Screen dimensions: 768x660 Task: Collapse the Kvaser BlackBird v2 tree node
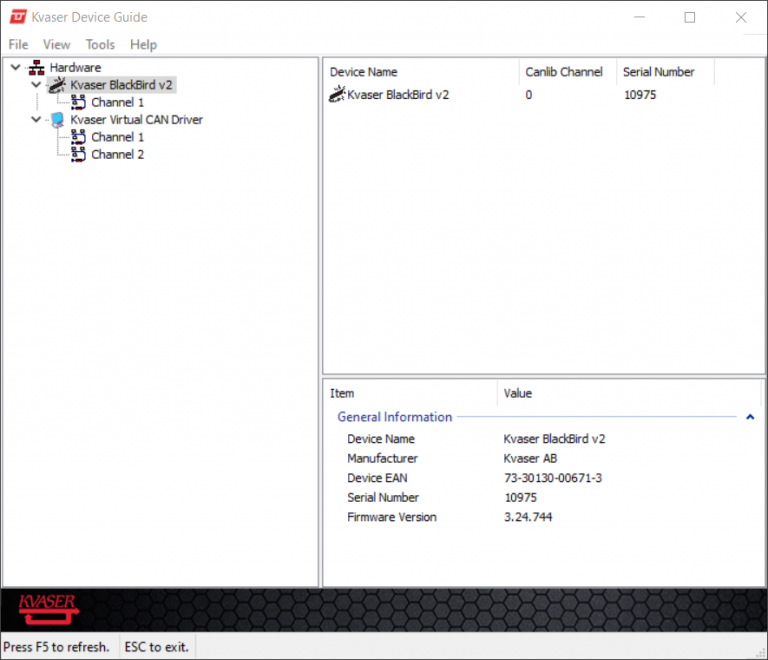(x=37, y=85)
